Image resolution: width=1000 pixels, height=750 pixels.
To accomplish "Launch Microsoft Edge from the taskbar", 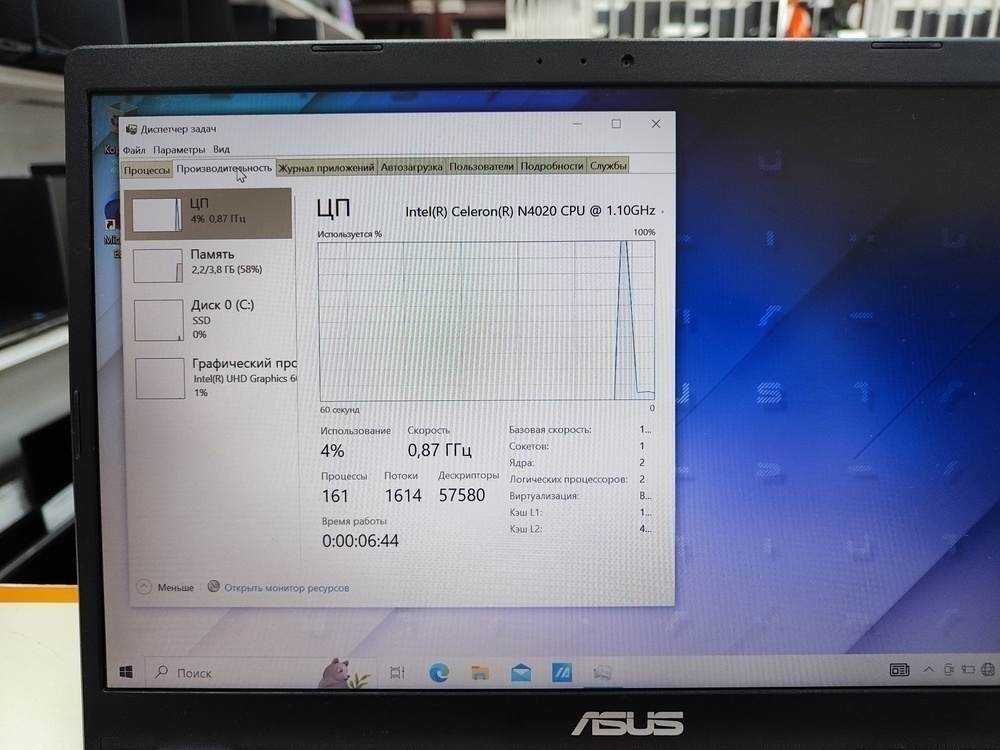I will (x=436, y=673).
